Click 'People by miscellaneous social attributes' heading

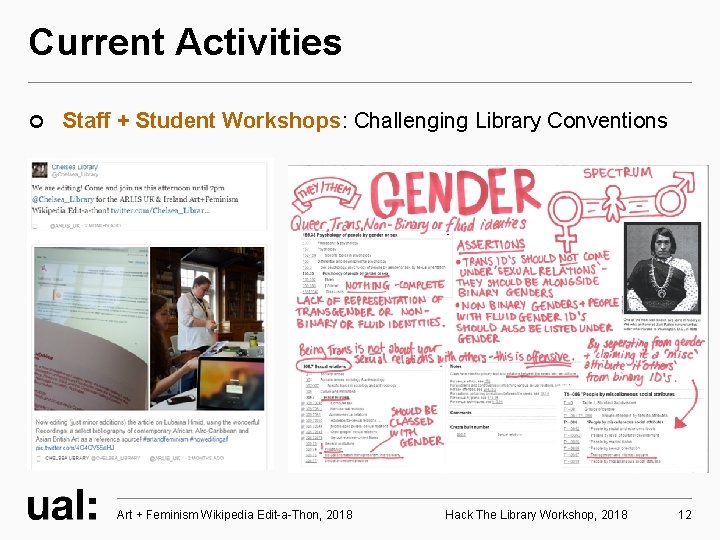[619, 394]
